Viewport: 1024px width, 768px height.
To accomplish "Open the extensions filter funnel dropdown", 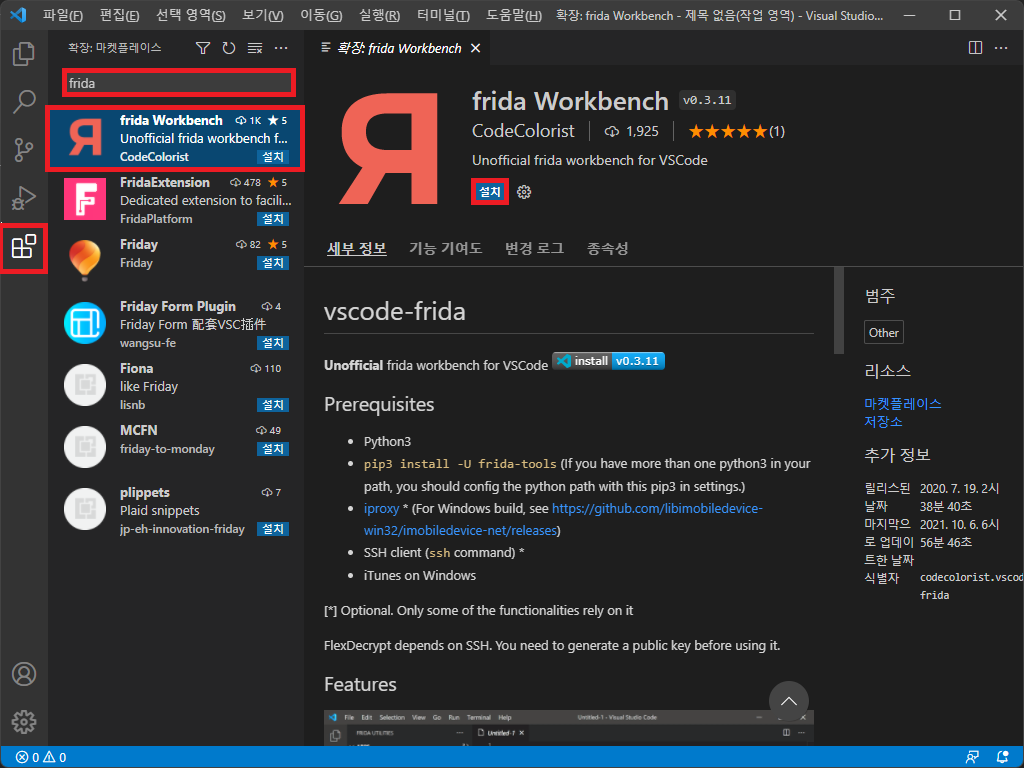I will tap(203, 47).
